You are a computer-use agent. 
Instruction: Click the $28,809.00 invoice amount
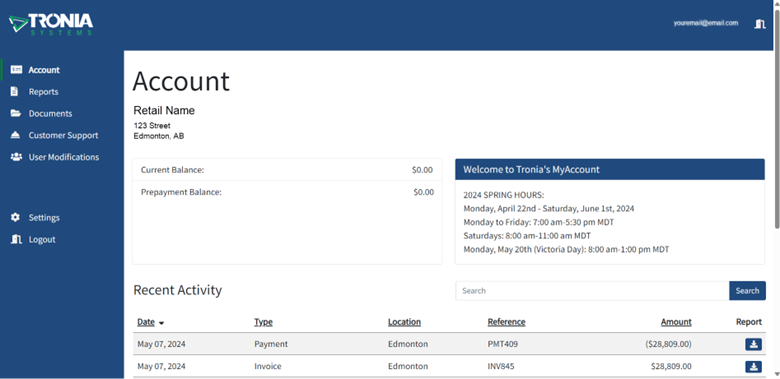click(x=671, y=367)
